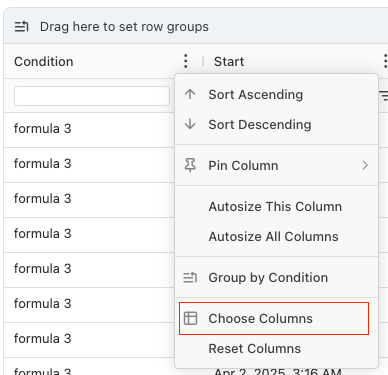The width and height of the screenshot is (388, 375).
Task: Open the Start column filter icon
Action: coord(384,96)
